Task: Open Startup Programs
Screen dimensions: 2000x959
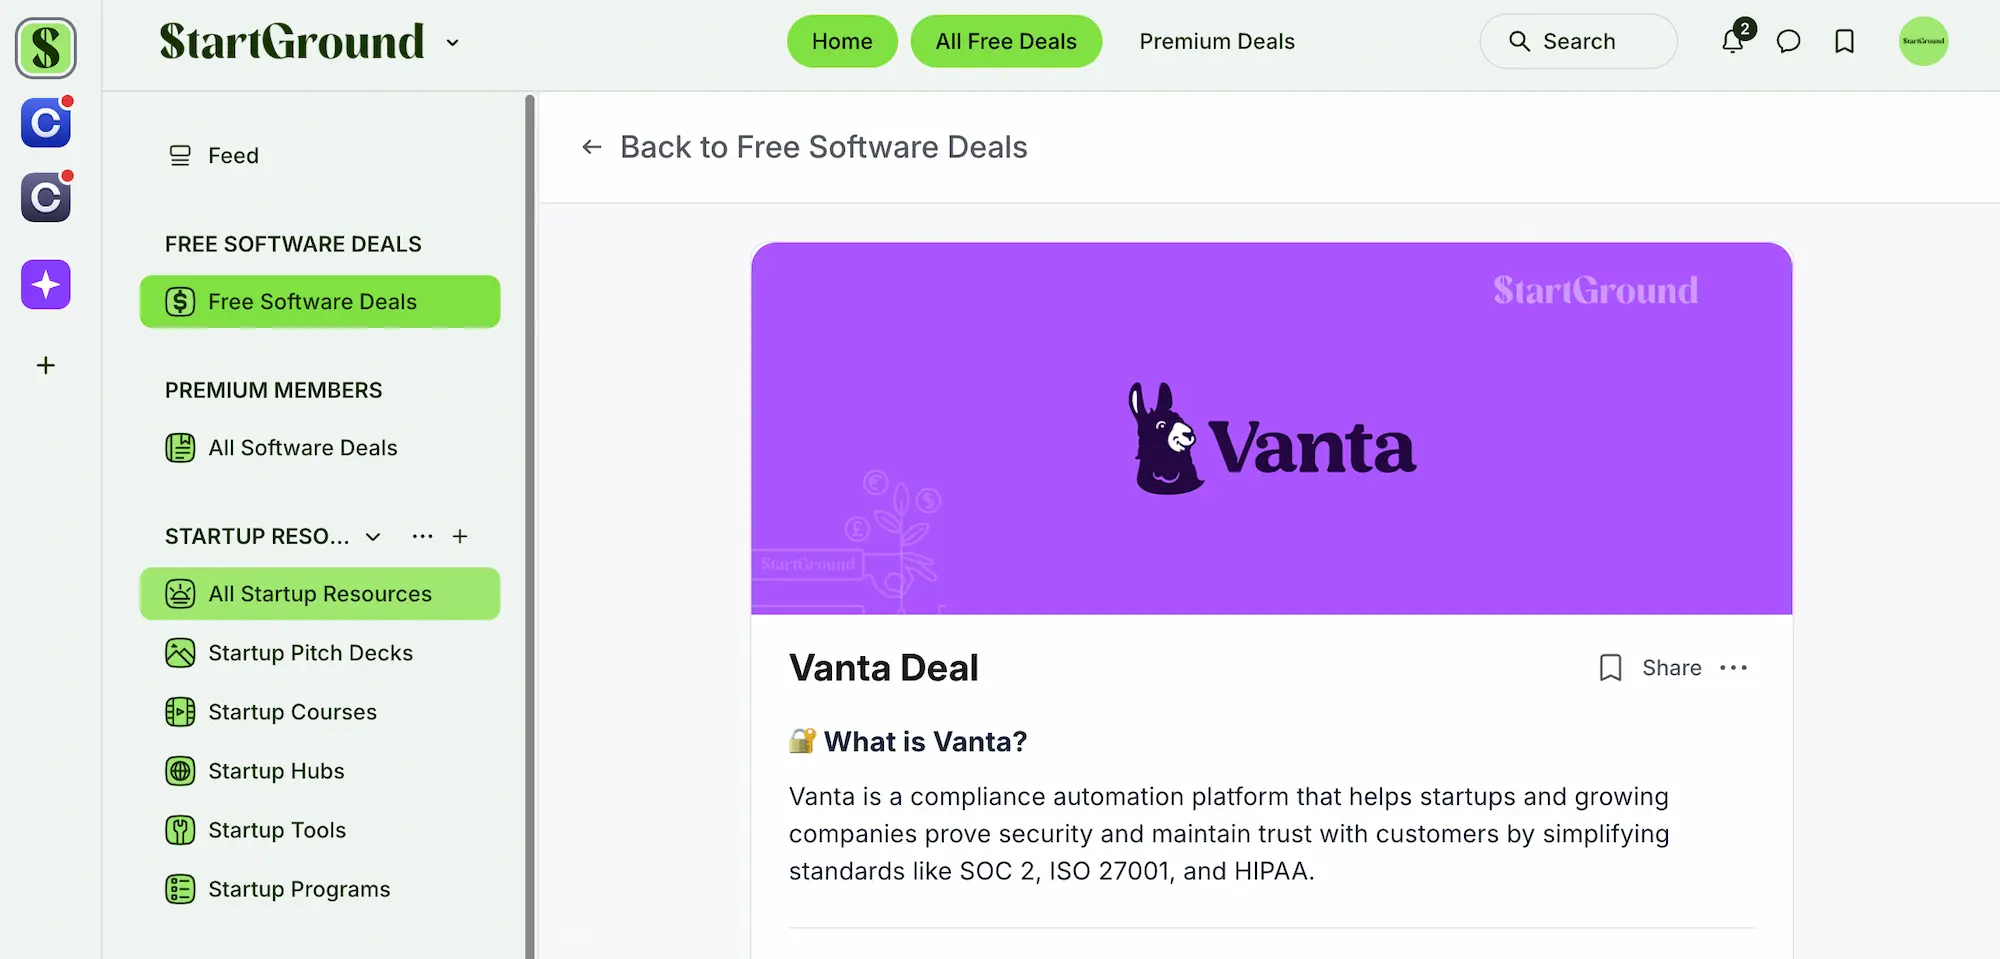Action: coord(299,888)
